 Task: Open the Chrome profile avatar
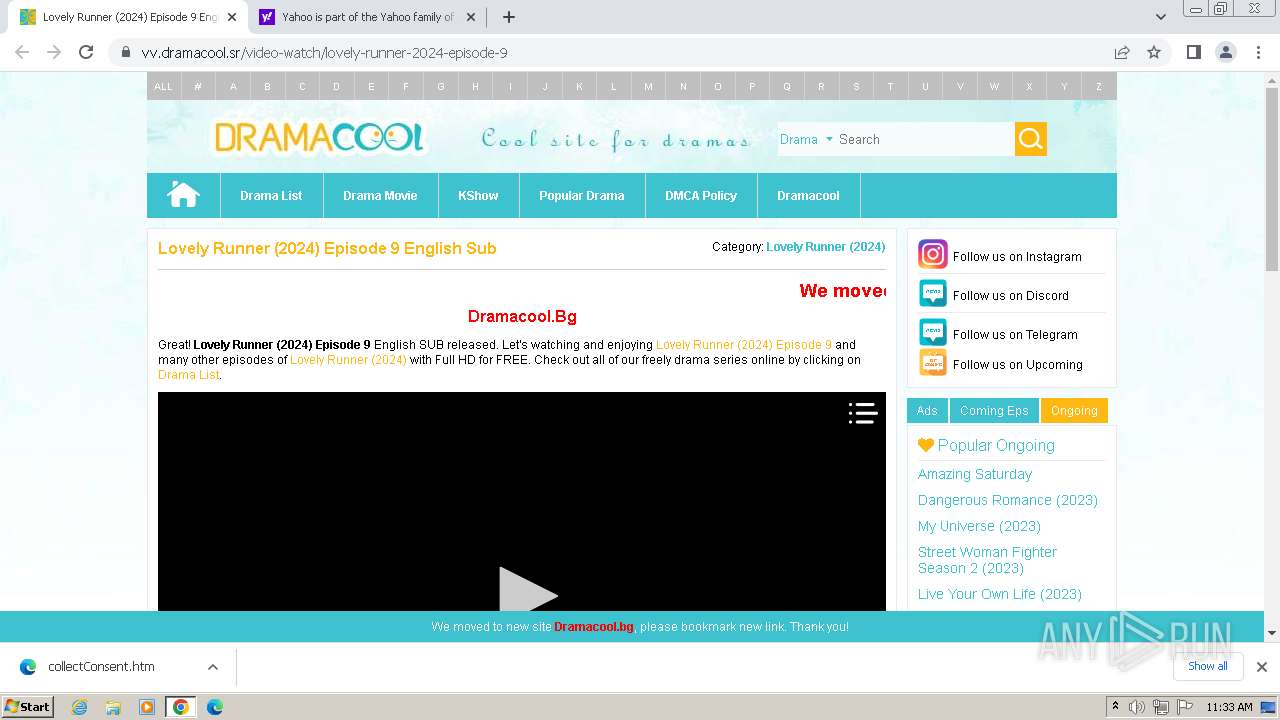[x=1225, y=52]
